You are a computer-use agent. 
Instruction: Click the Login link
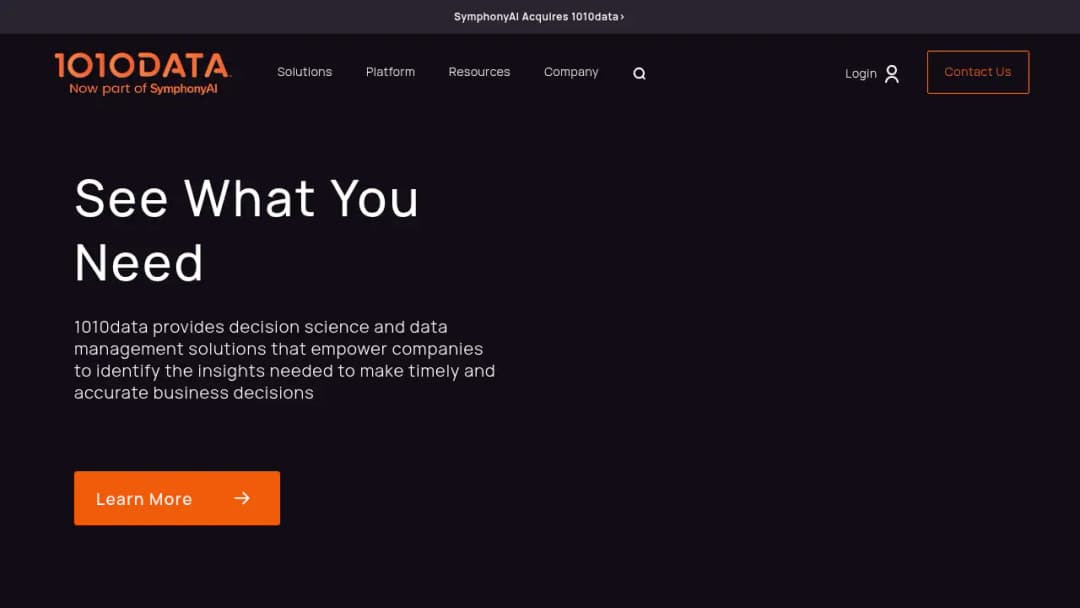[x=861, y=74]
